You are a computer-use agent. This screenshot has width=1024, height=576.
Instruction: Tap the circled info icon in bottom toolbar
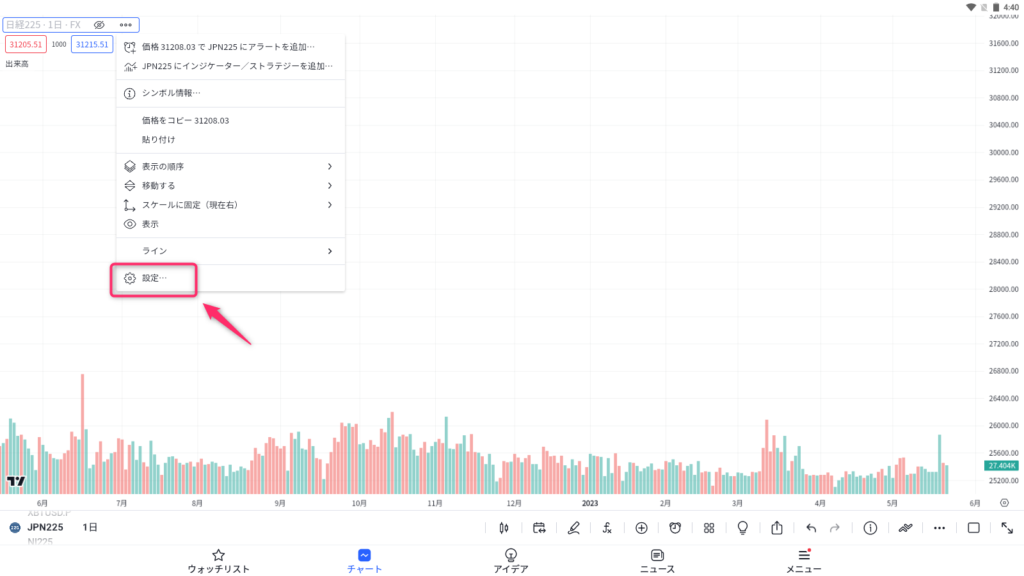click(870, 528)
